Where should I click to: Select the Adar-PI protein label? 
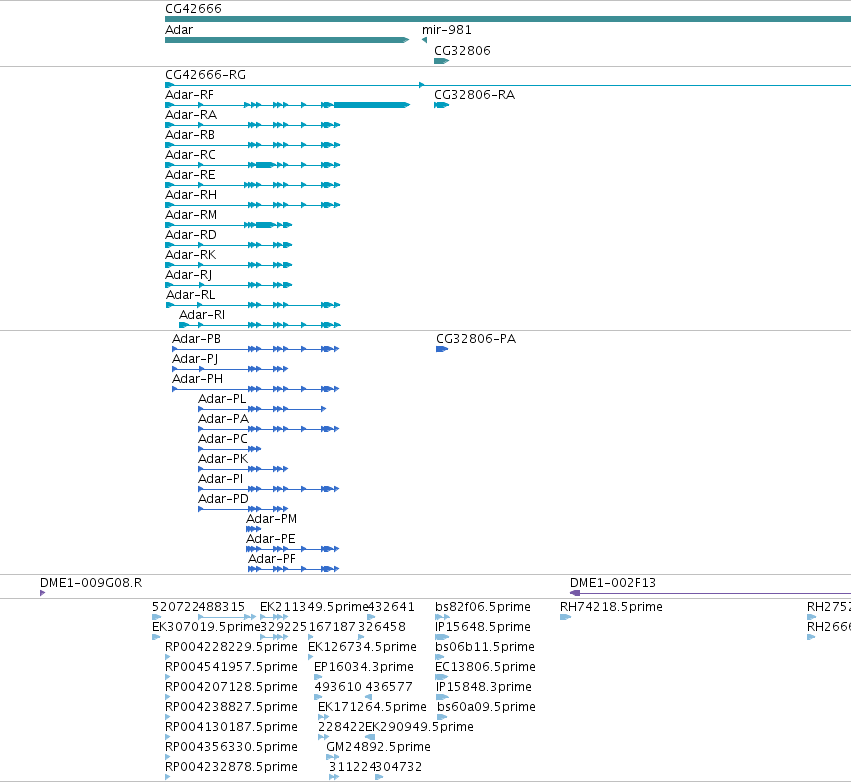pos(221,479)
